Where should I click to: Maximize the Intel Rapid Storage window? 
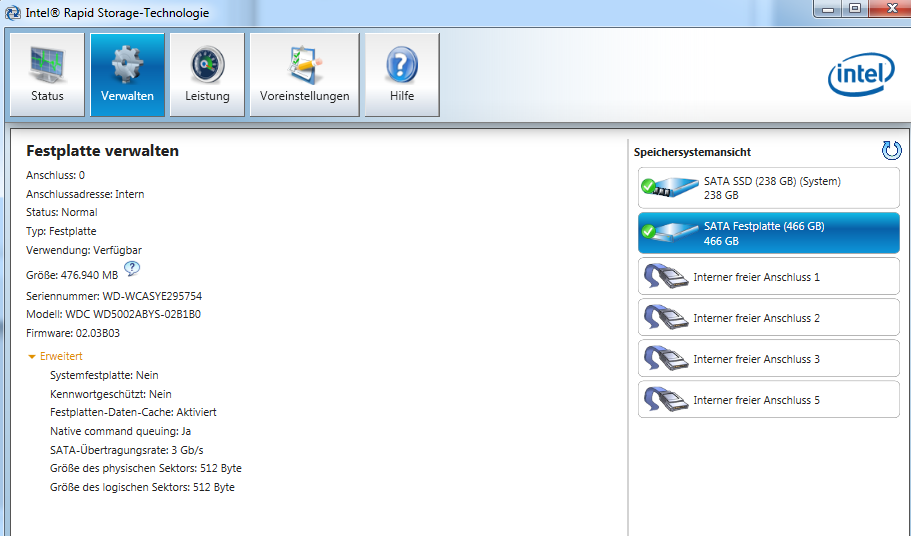click(x=855, y=9)
